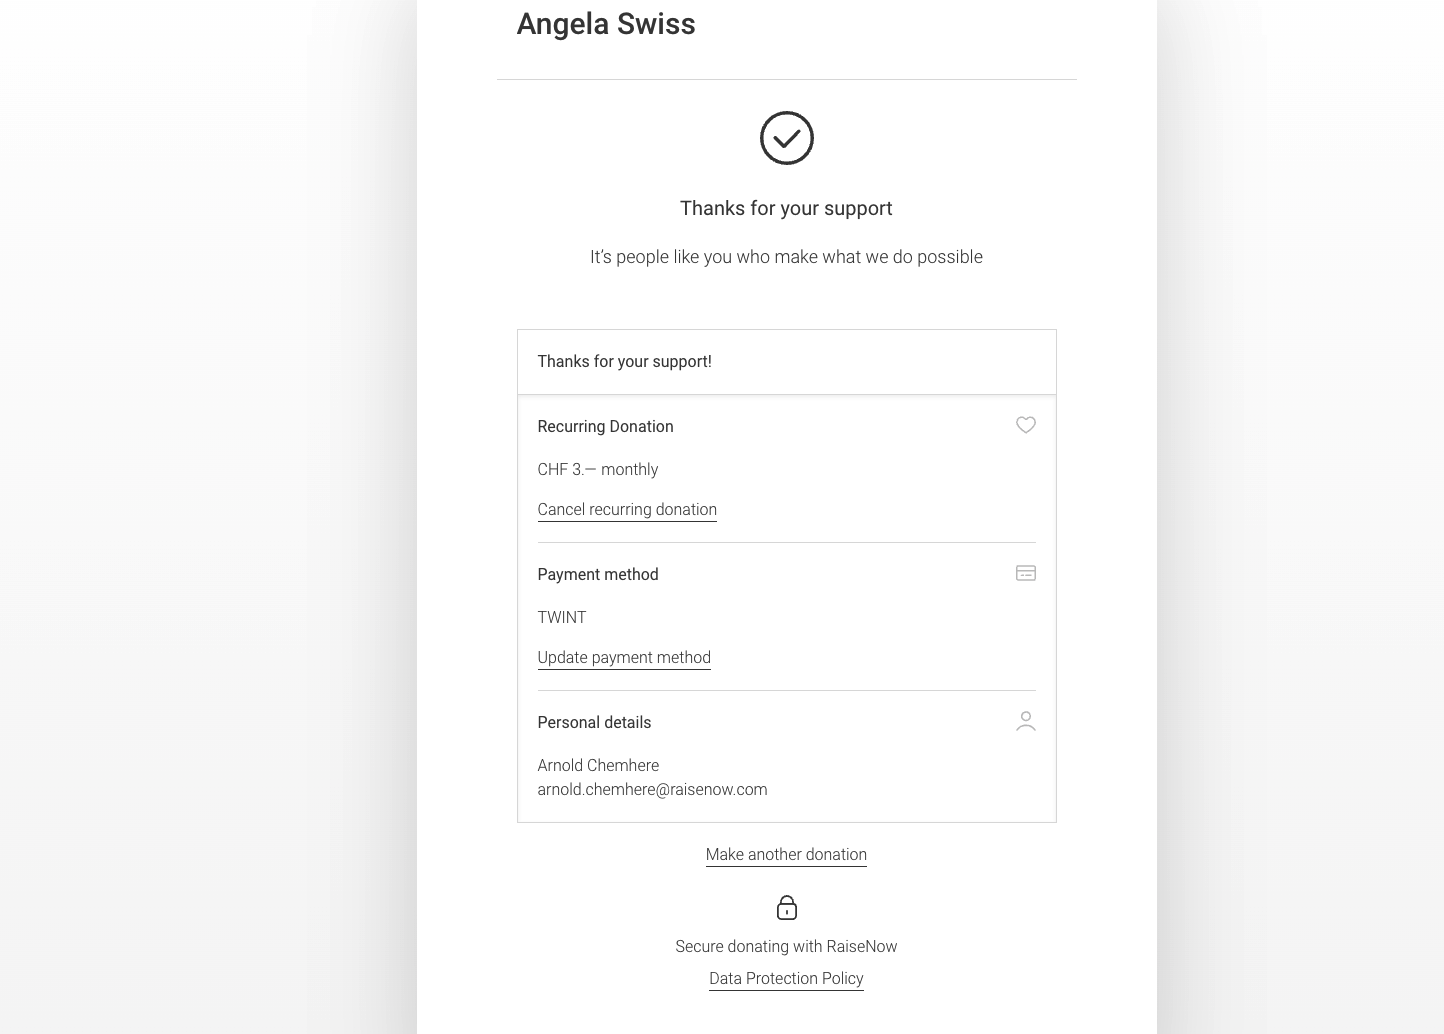Click the circled checkmark confirmation icon
The image size is (1444, 1034).
pos(787,138)
